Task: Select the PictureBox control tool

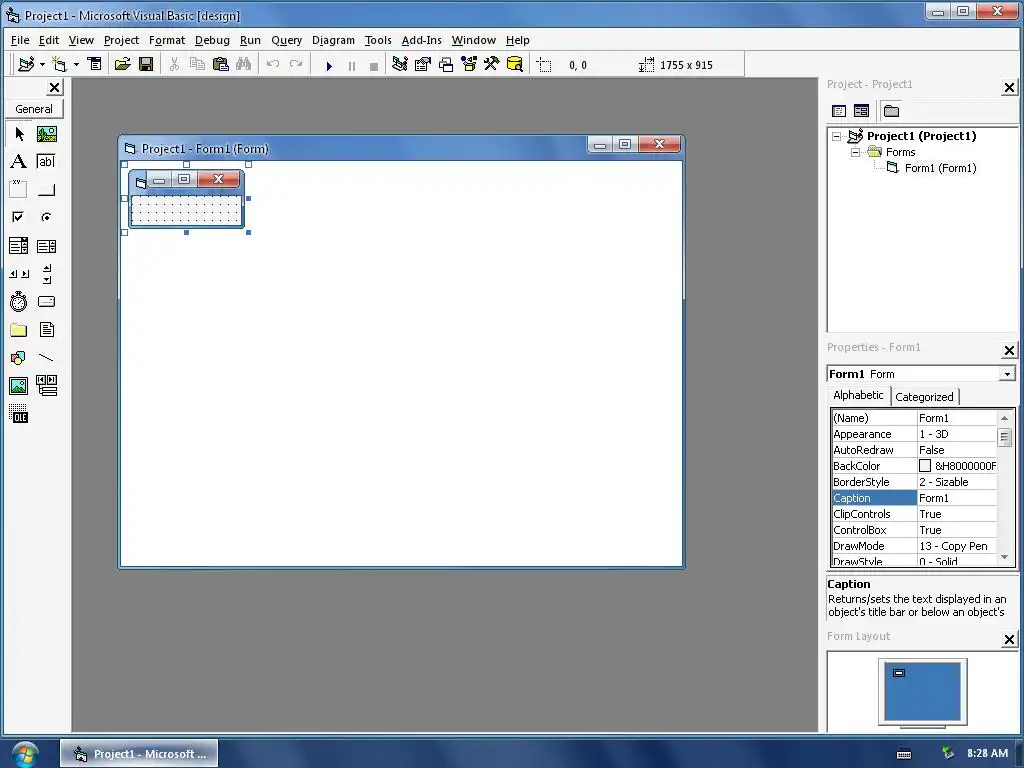Action: click(46, 134)
